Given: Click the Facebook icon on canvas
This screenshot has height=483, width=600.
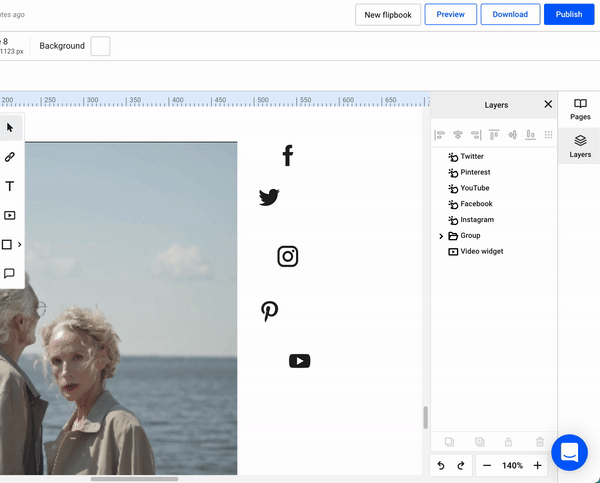Looking at the screenshot, I should click(x=288, y=155).
